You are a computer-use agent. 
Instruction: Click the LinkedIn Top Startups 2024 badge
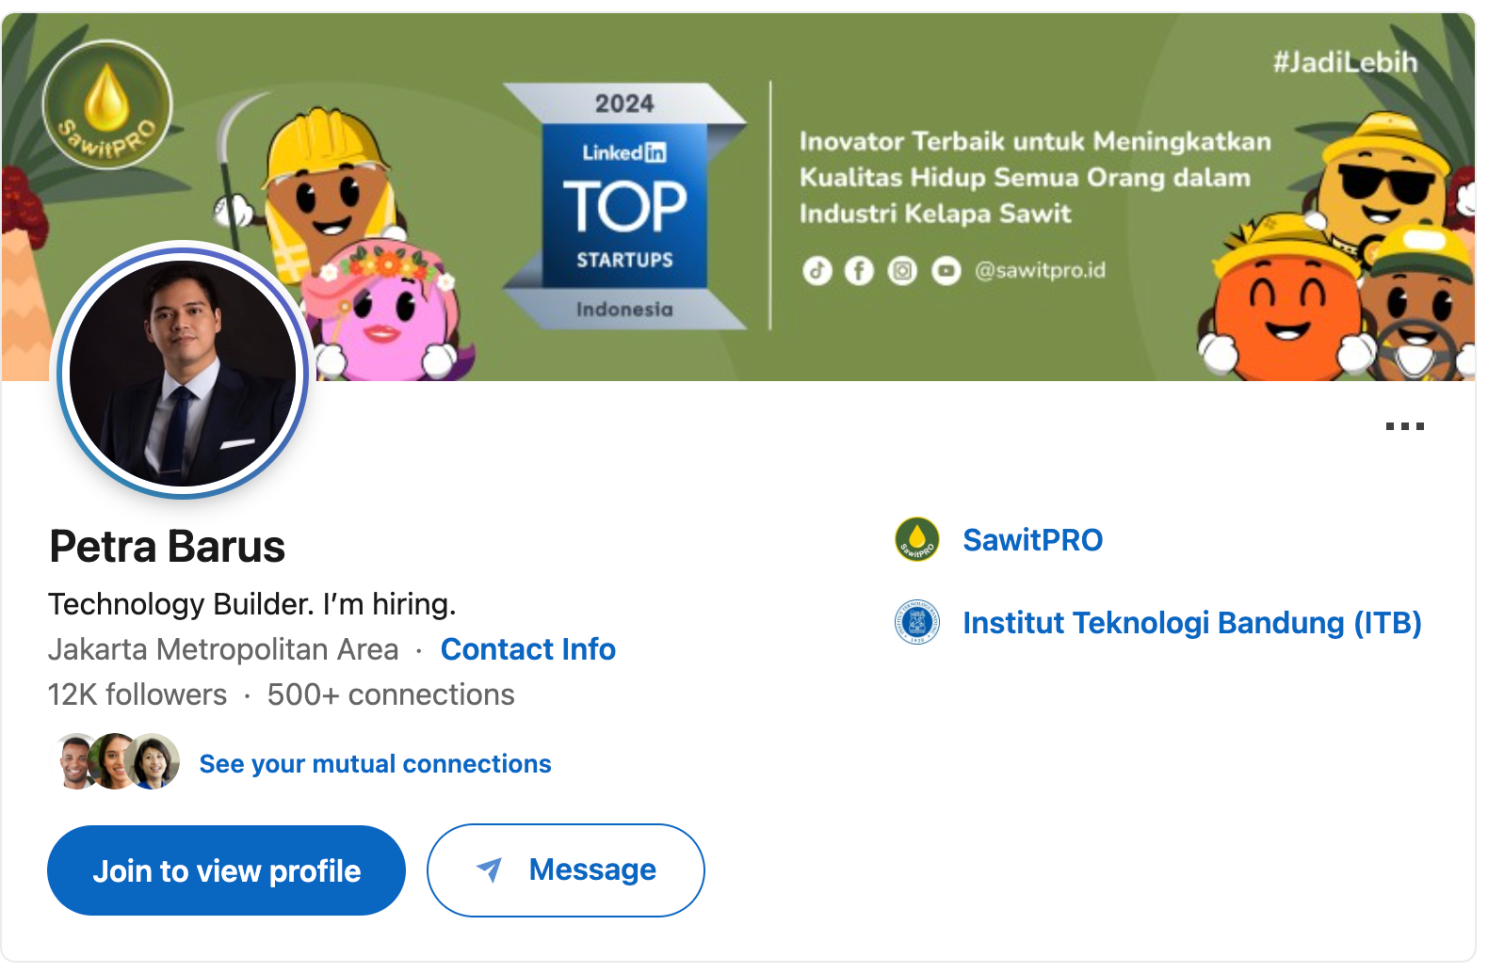tap(625, 206)
